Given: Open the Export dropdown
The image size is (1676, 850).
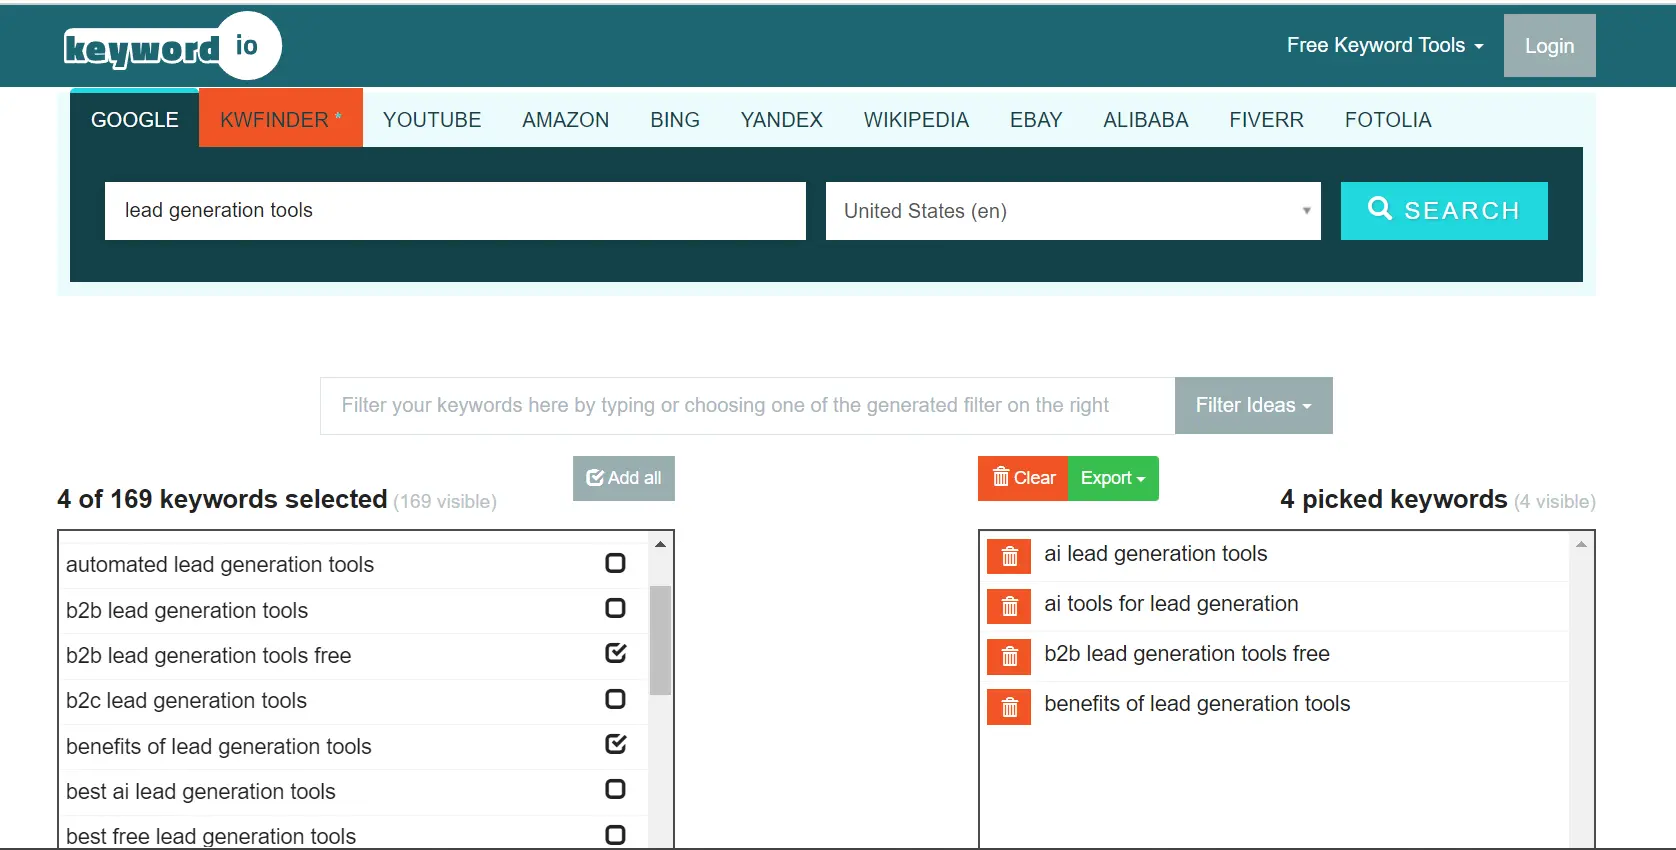Looking at the screenshot, I should click(x=1113, y=478).
